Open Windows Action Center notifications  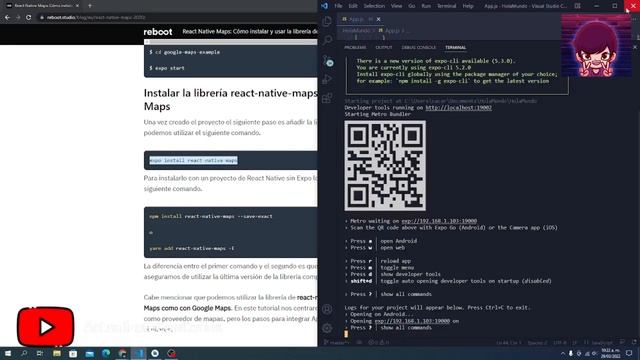coord(629,353)
